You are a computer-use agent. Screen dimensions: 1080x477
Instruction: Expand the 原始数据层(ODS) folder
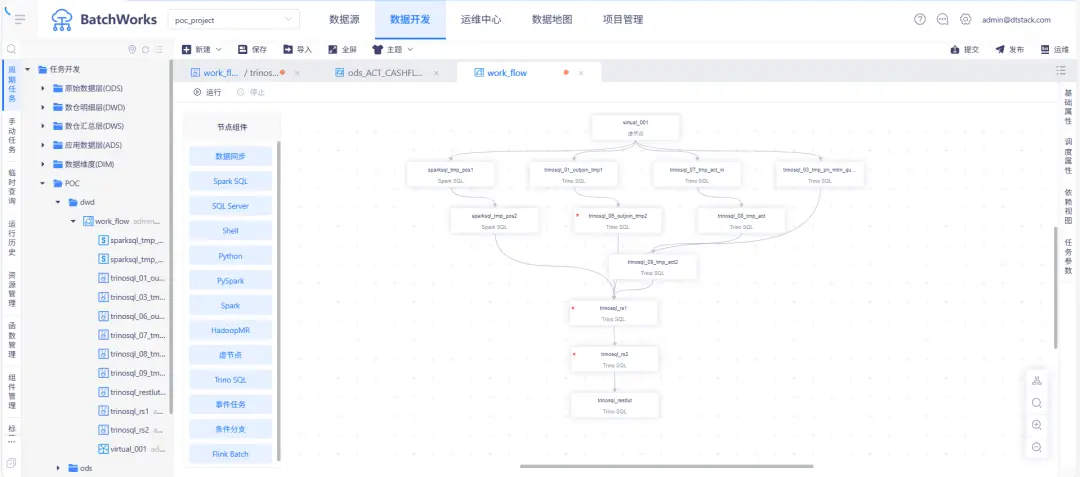click(43, 88)
